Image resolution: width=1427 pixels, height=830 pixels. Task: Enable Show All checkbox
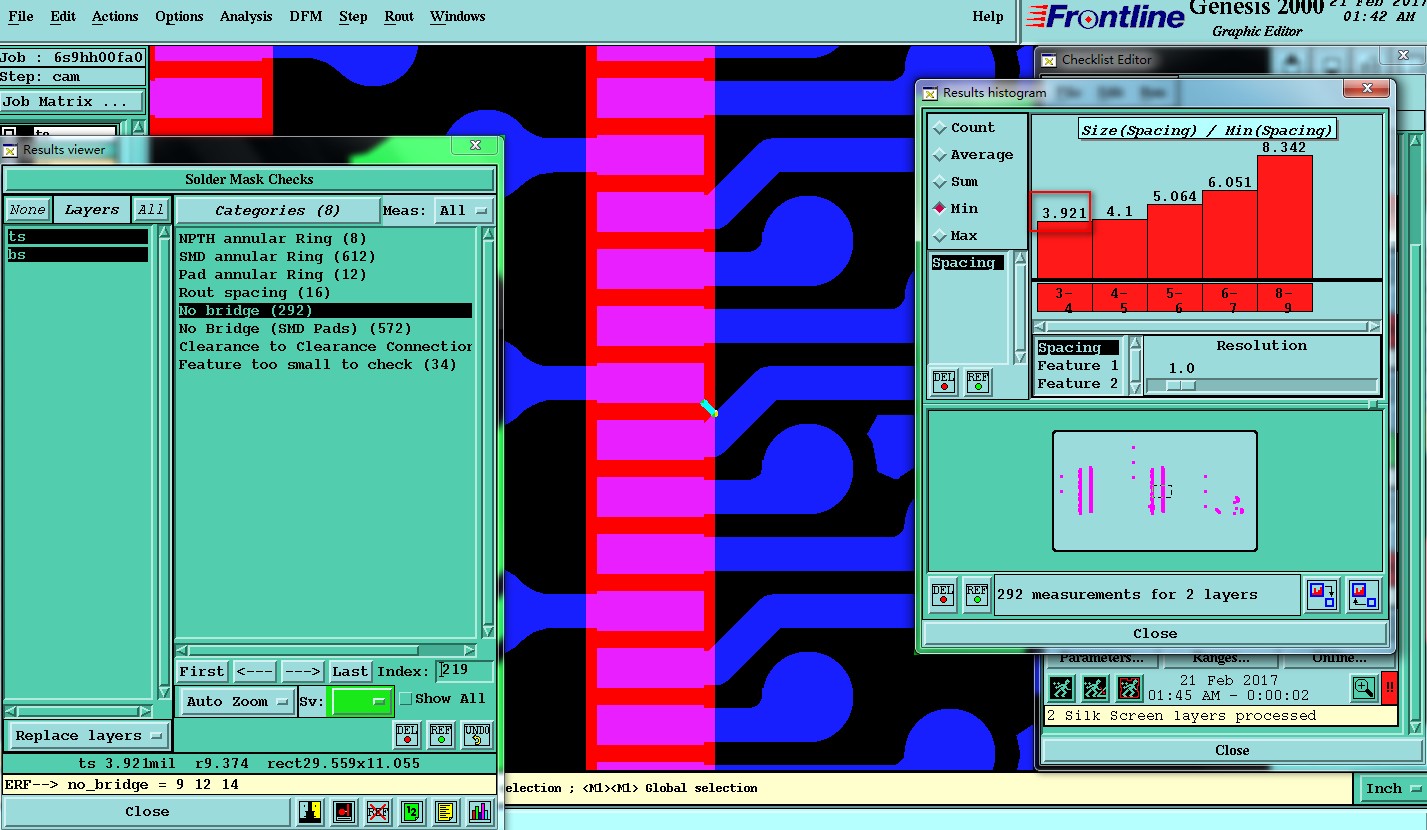pos(406,699)
